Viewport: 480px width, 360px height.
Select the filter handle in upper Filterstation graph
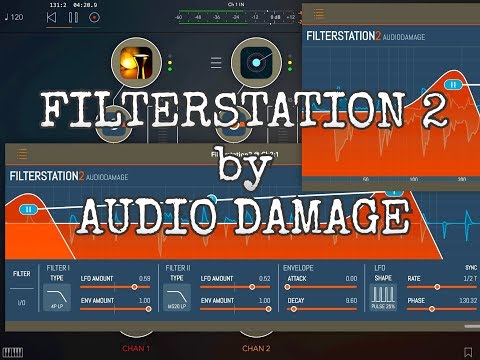453,85
